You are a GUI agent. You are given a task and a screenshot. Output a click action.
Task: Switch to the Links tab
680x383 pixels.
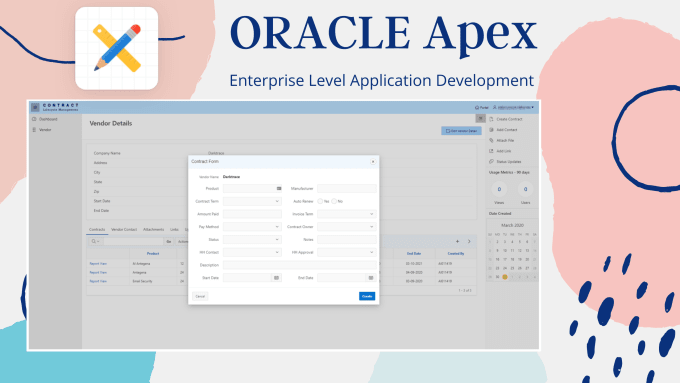click(x=174, y=229)
